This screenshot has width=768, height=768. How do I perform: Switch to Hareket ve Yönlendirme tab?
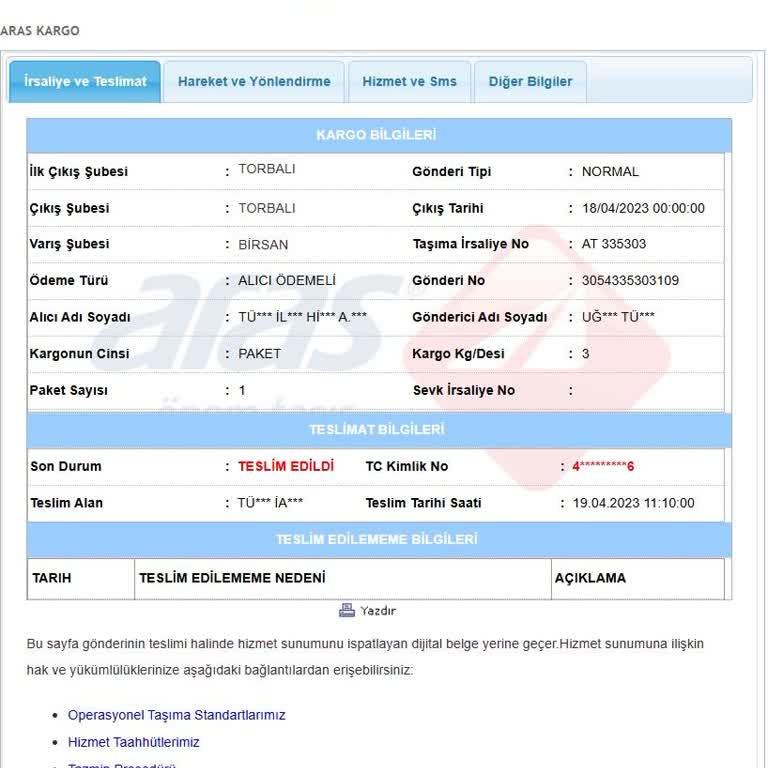(254, 81)
